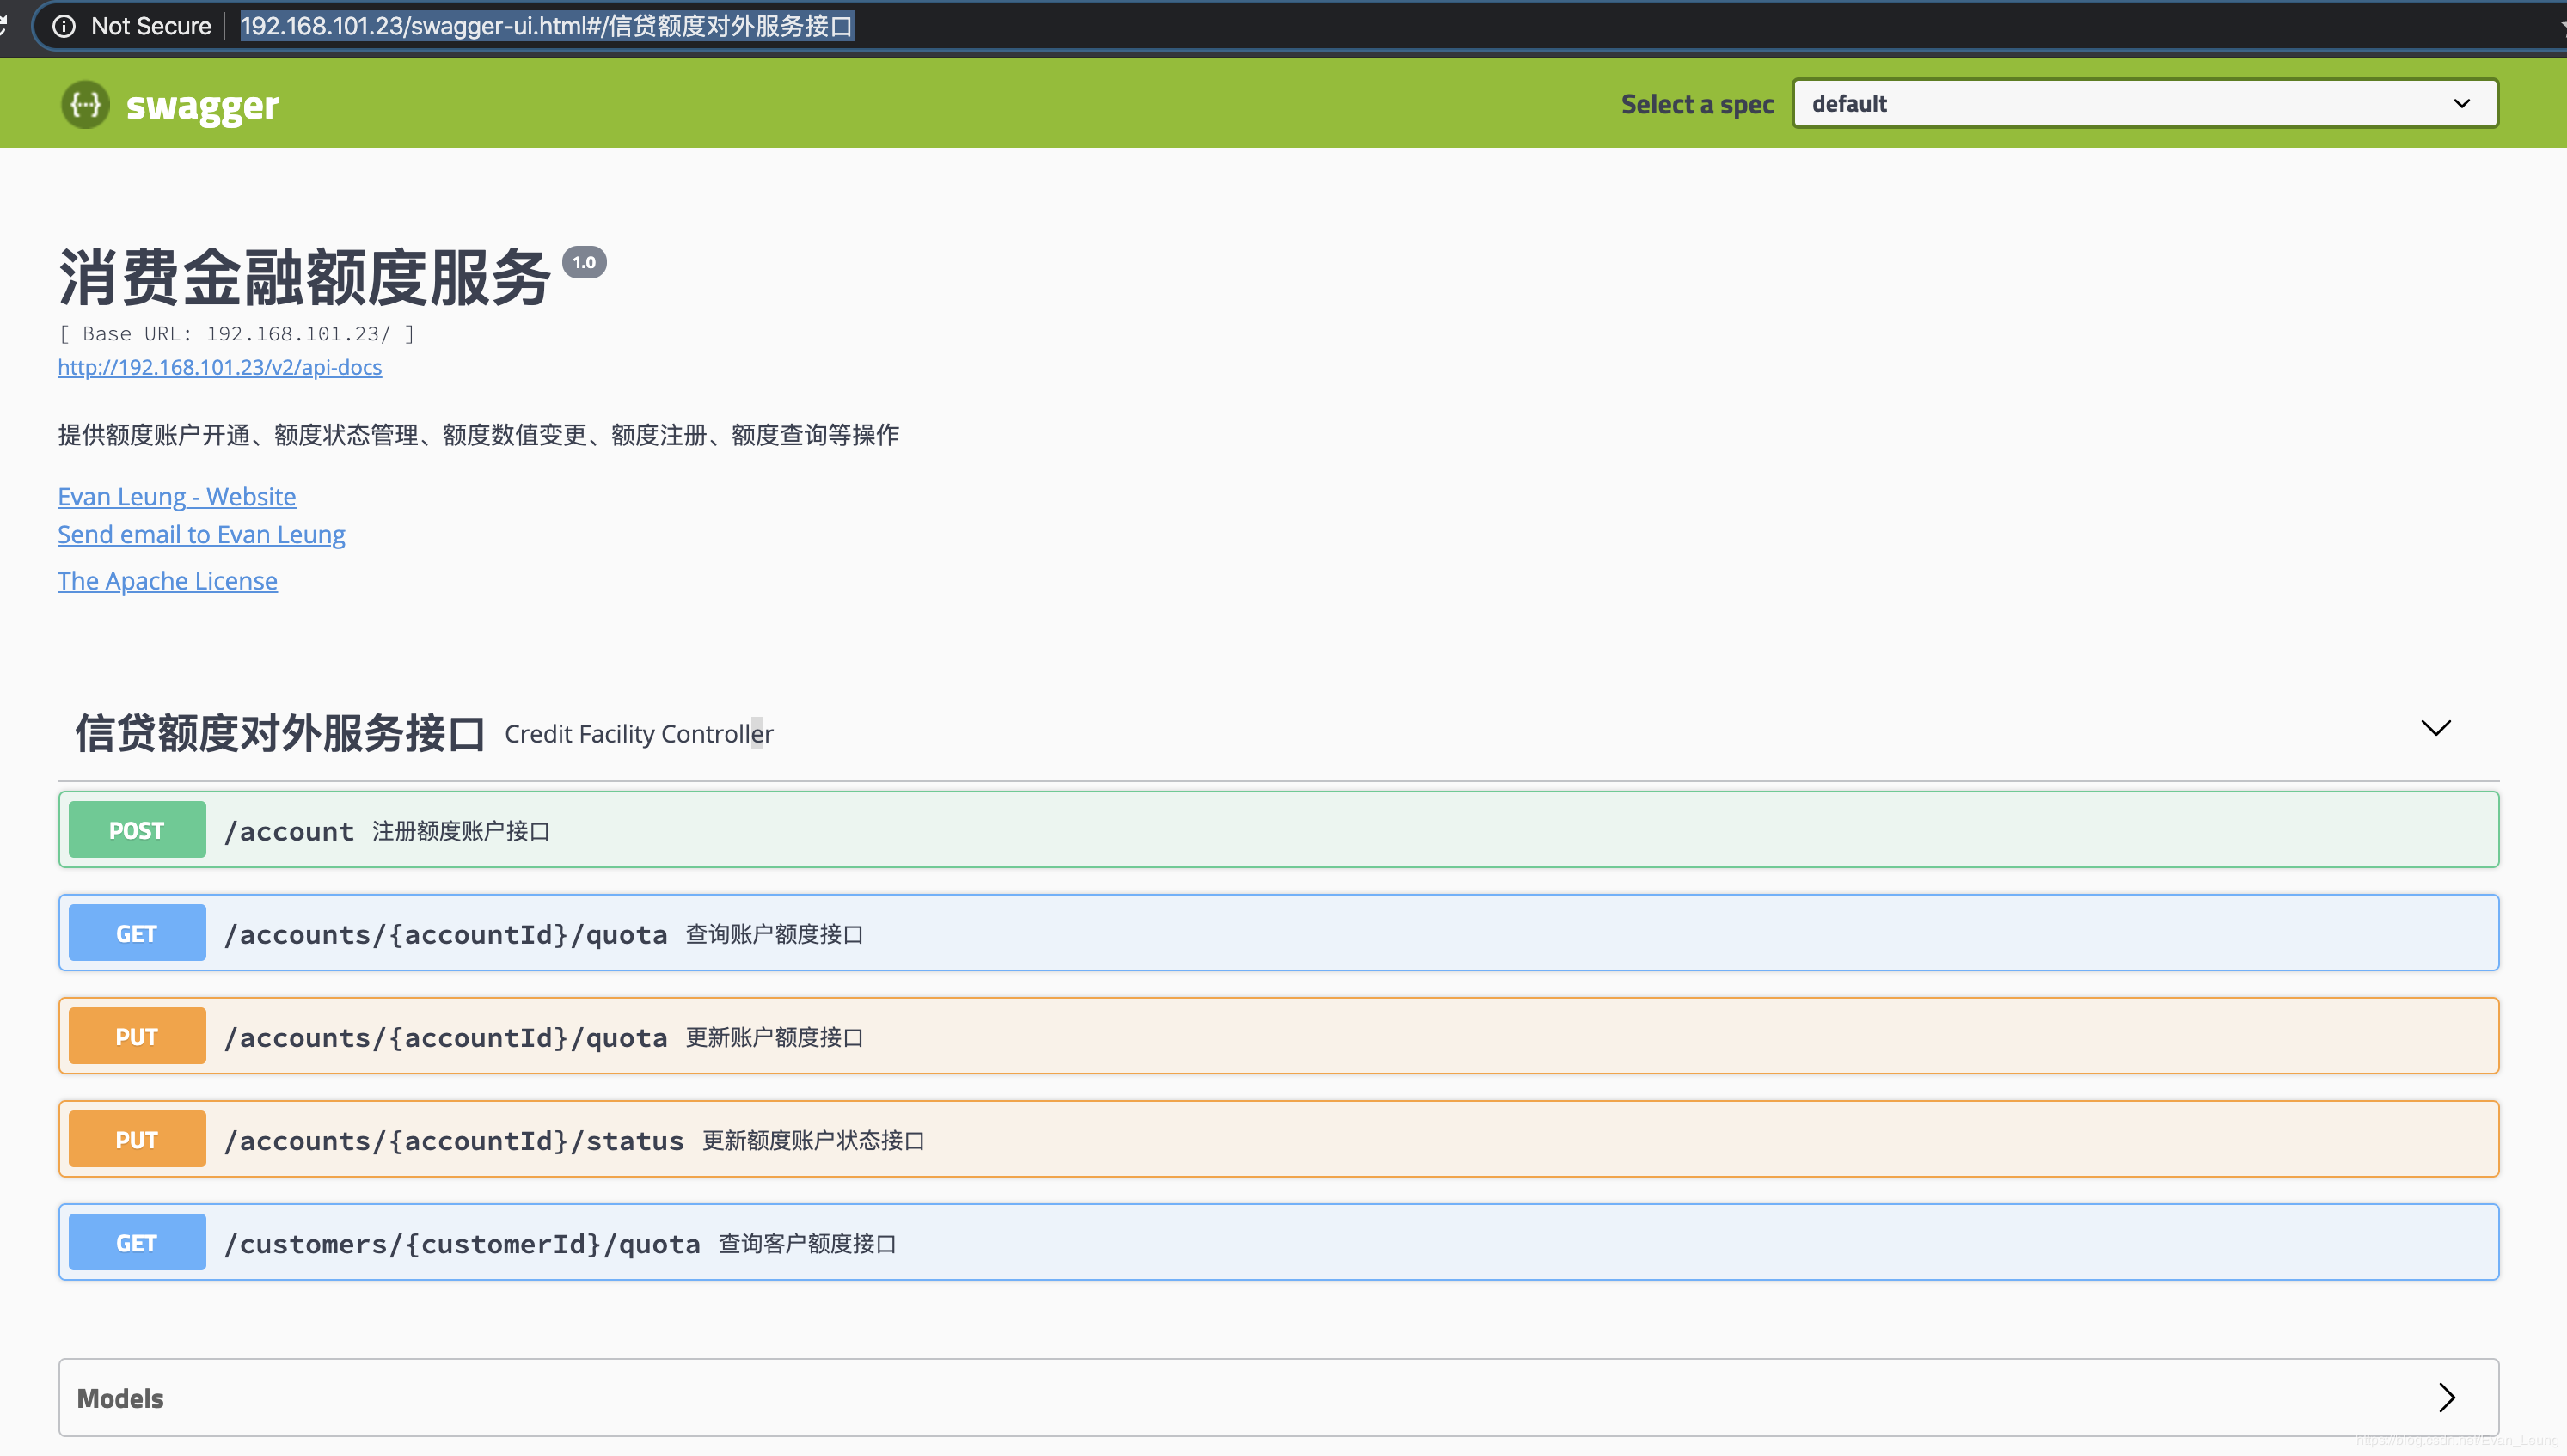This screenshot has height=1456, width=2567.
Task: Click the 信贷额度对外服务接口 section title
Action: (x=280, y=733)
